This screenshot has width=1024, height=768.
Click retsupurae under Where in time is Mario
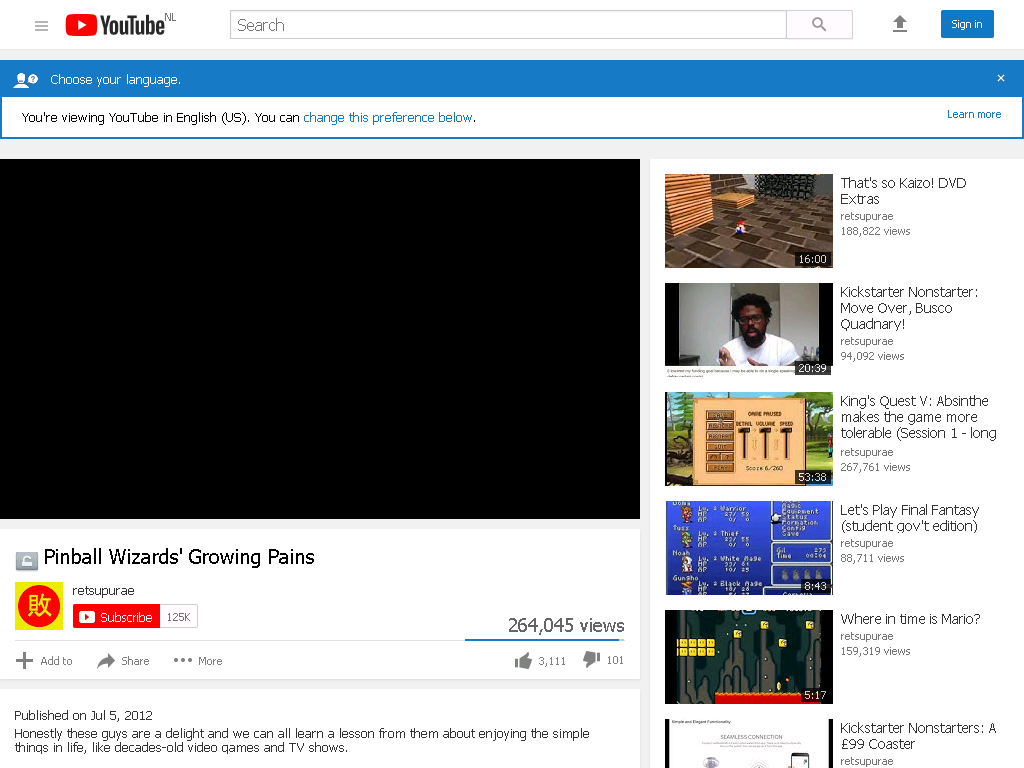pyautogui.click(x=867, y=636)
